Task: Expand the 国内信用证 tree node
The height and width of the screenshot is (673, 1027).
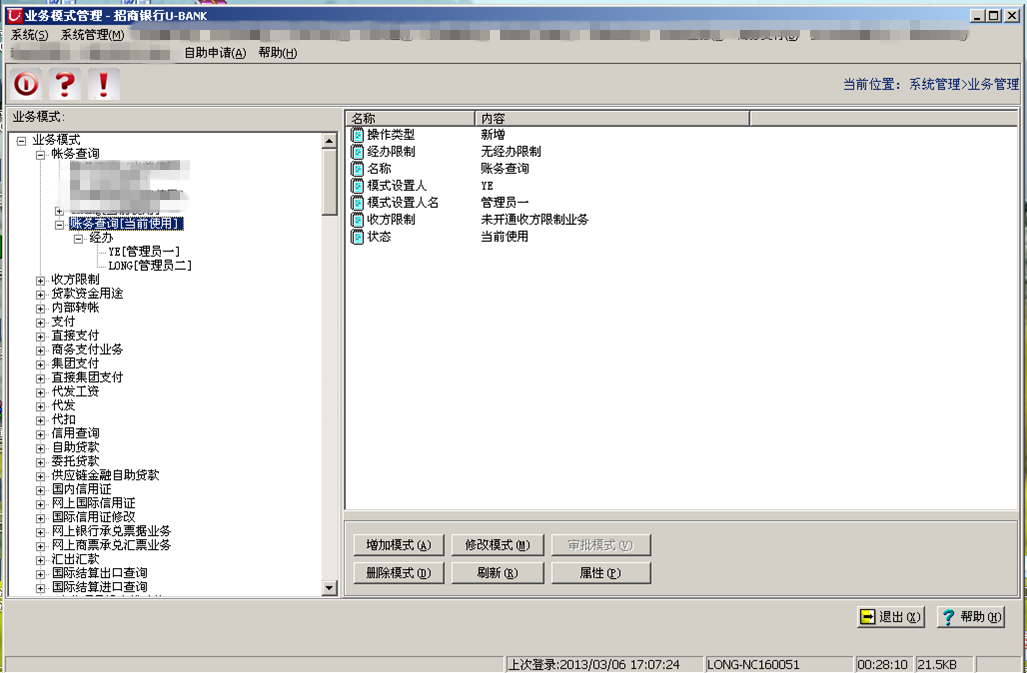Action: pos(41,490)
